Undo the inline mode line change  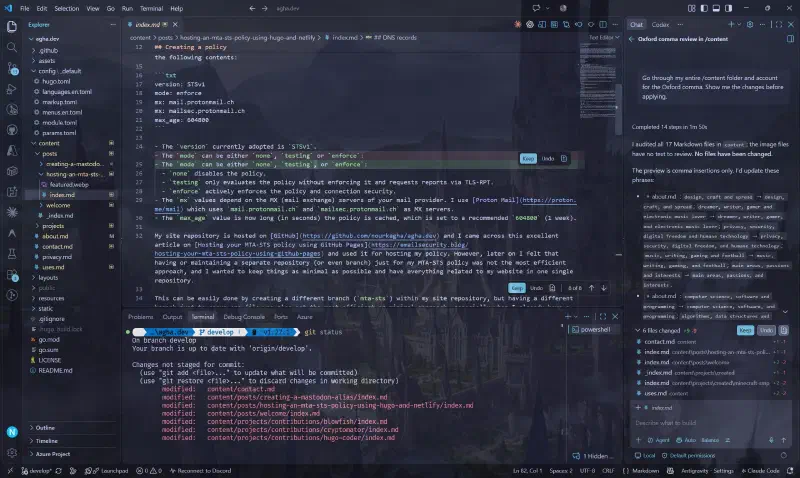[548, 159]
